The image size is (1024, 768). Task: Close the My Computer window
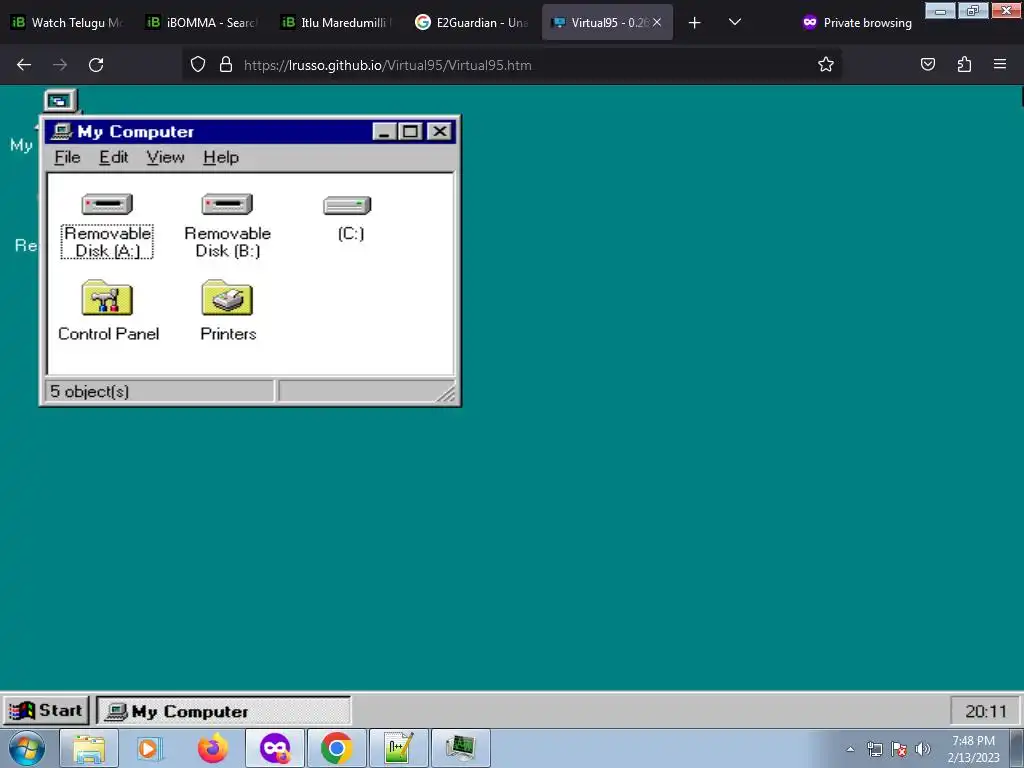pyautogui.click(x=440, y=132)
